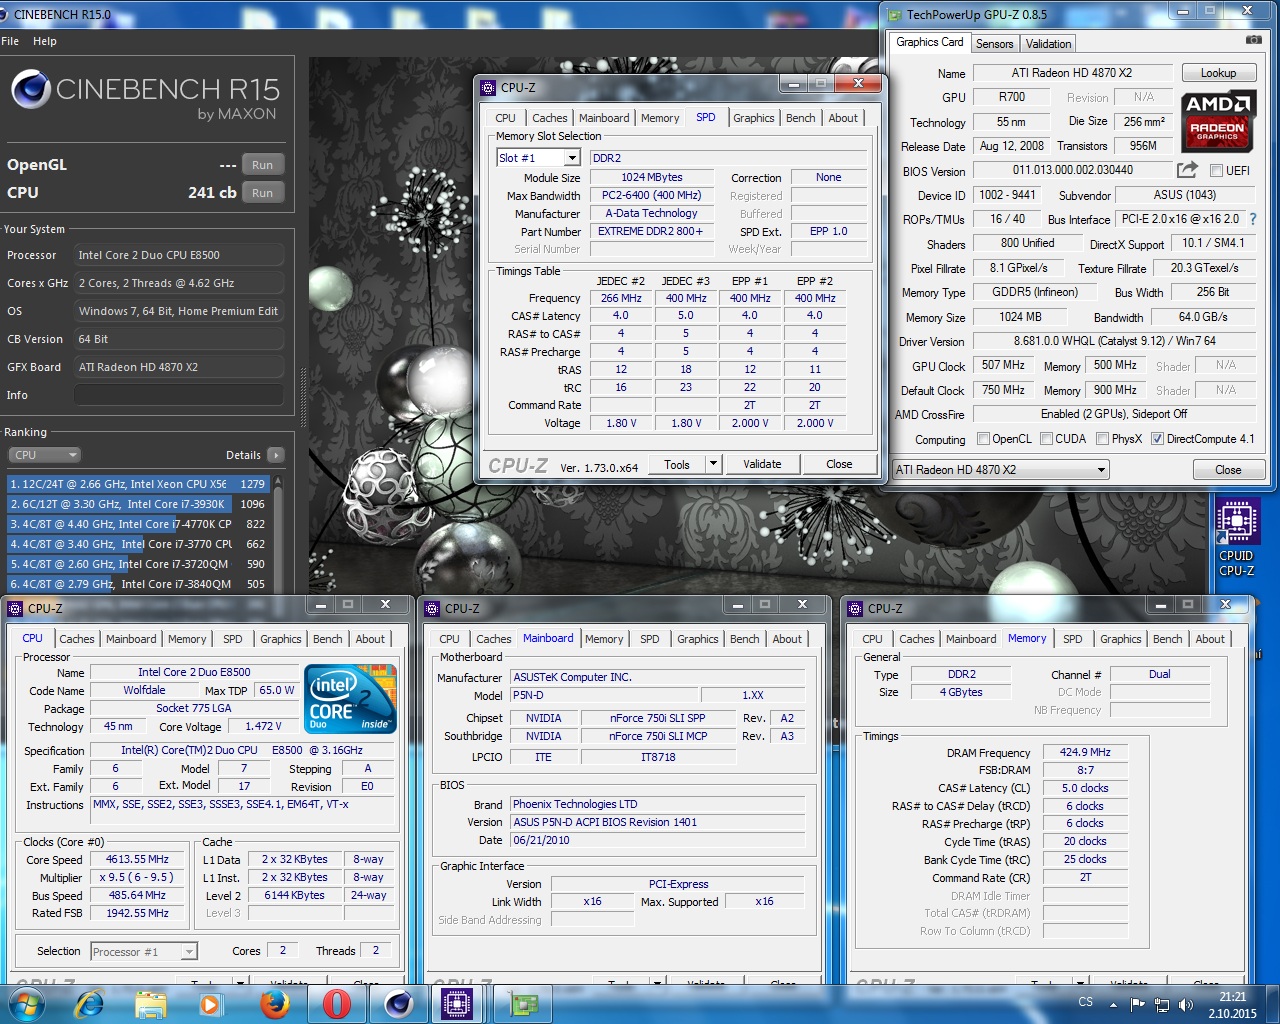The height and width of the screenshot is (1024, 1280).
Task: Select Memory tab in CPU-Z SPD window
Action: [660, 118]
